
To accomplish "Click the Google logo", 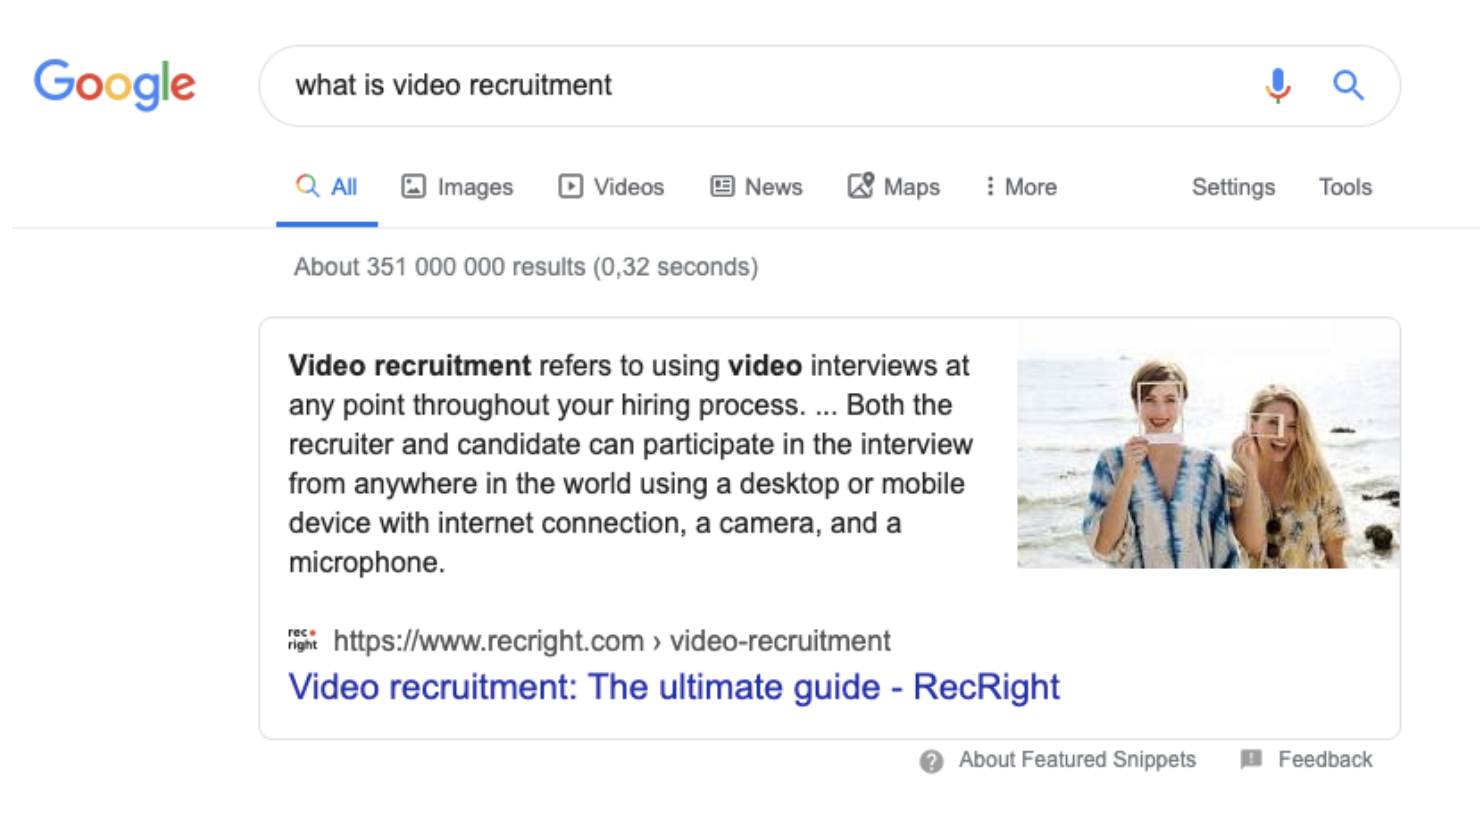I will [x=115, y=84].
